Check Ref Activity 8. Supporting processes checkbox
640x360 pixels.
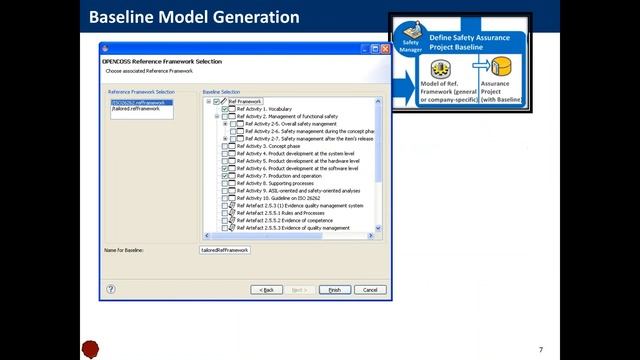(224, 183)
